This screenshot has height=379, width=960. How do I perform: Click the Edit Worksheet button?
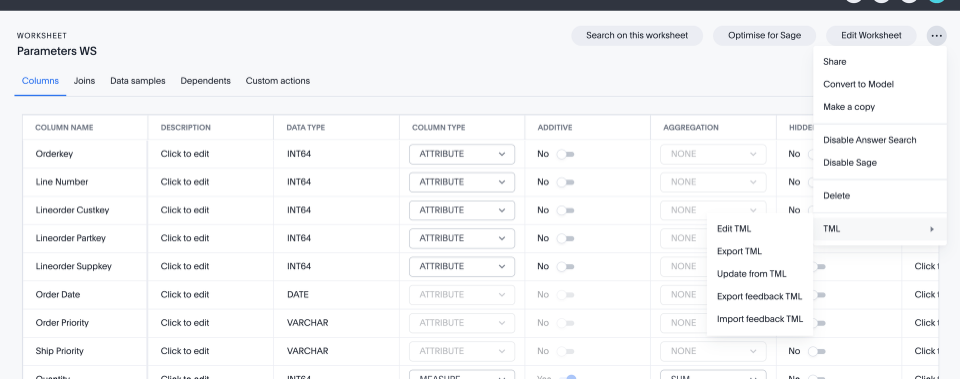point(871,36)
